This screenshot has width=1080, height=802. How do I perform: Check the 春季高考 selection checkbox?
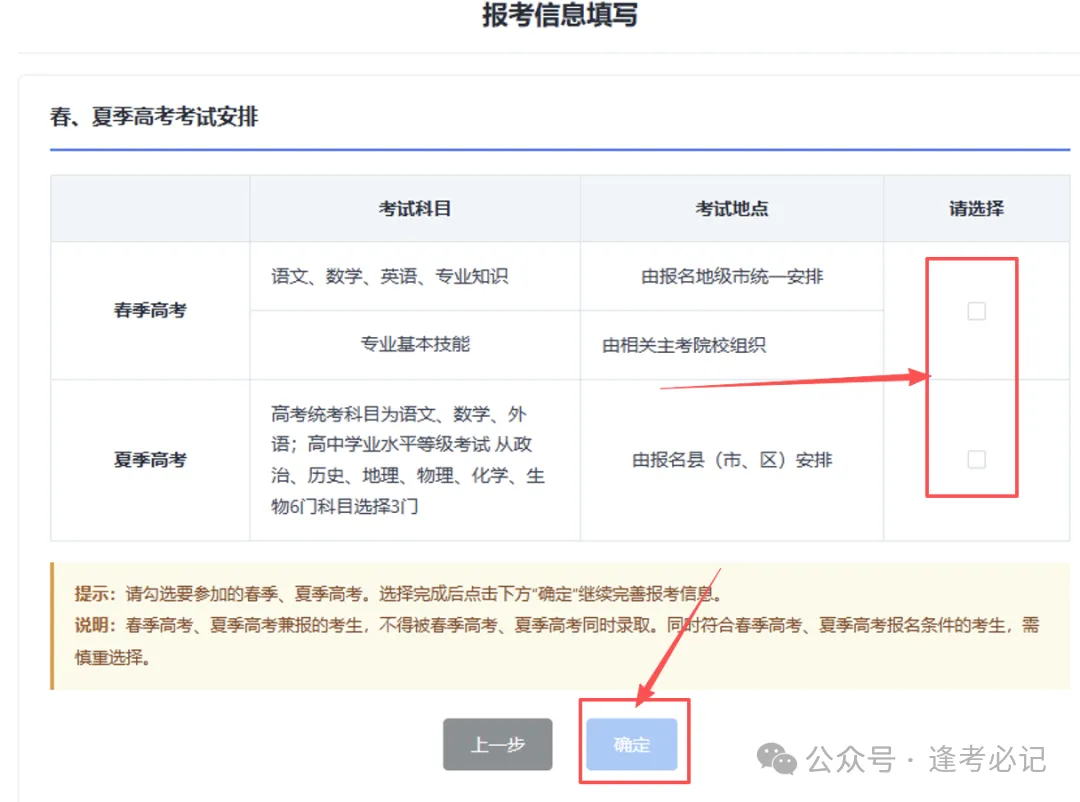(976, 311)
